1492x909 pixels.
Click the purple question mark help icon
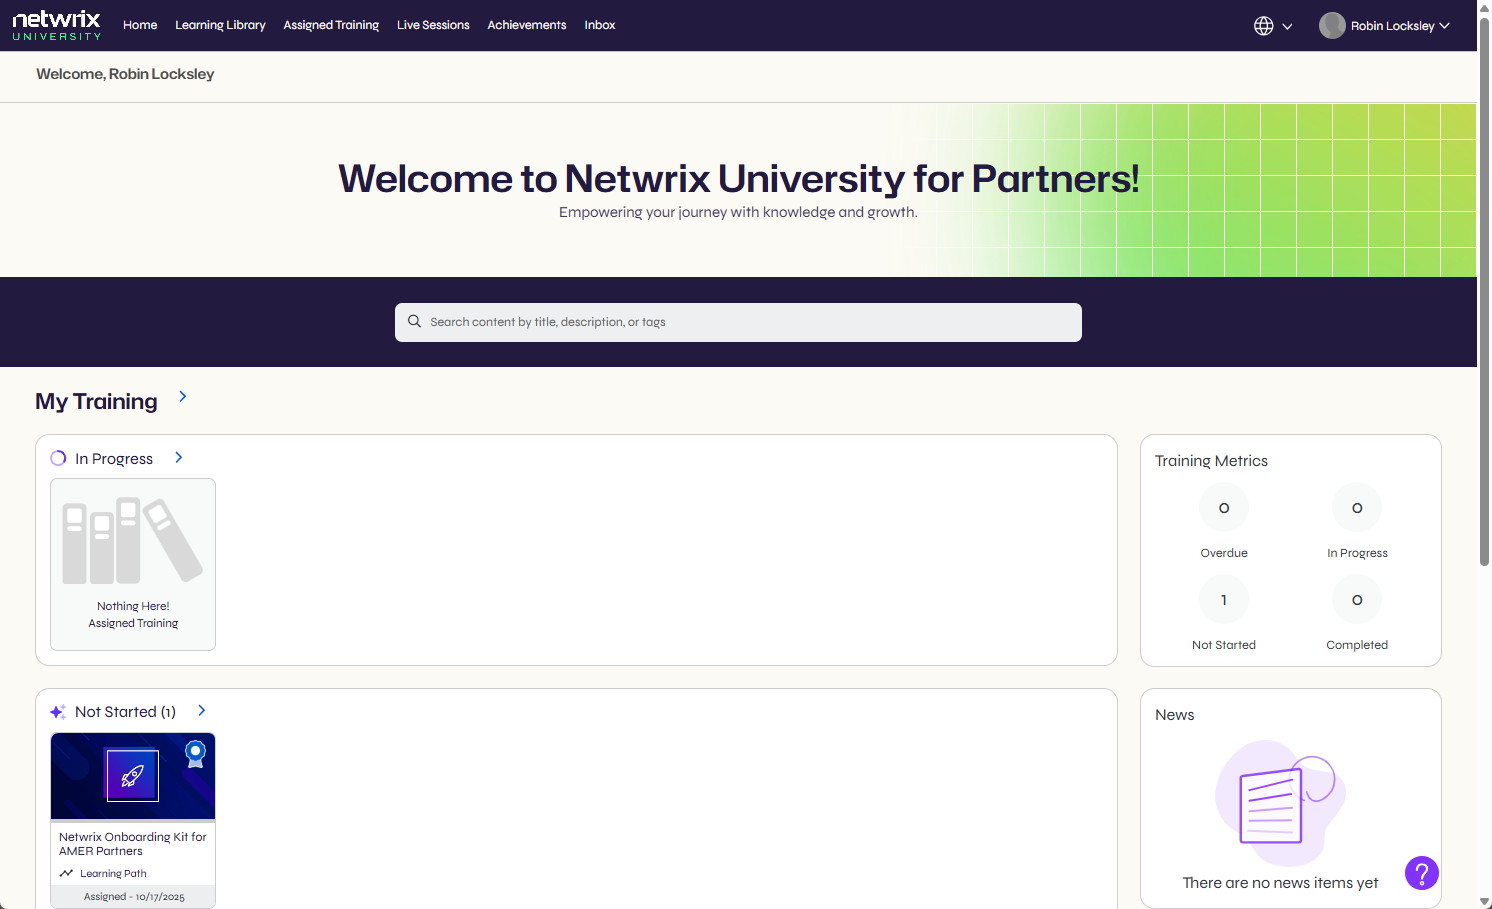[x=1421, y=873]
